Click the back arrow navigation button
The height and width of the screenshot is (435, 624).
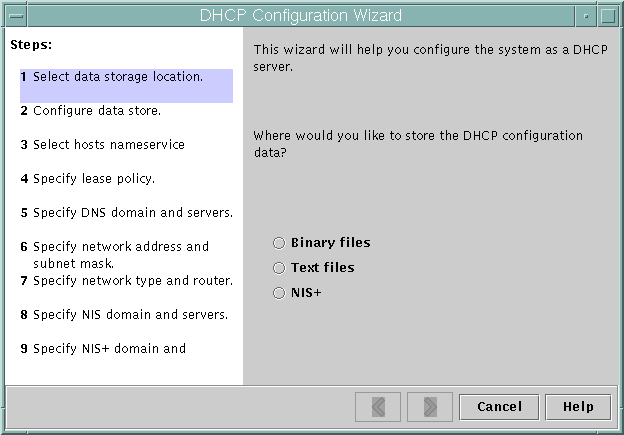click(x=378, y=407)
